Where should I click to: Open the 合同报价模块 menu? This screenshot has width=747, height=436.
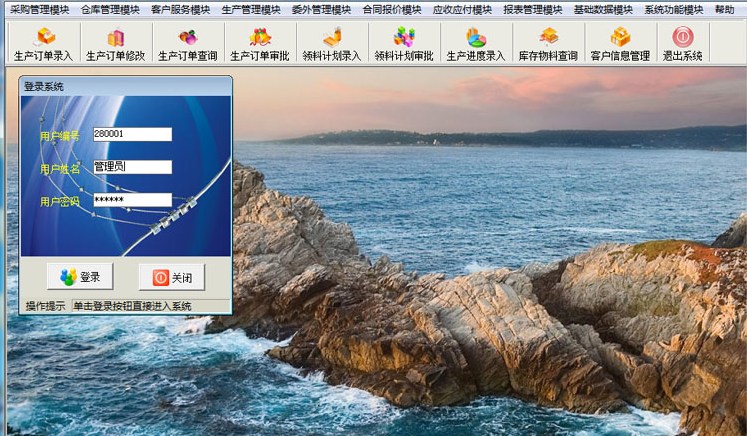(x=392, y=10)
